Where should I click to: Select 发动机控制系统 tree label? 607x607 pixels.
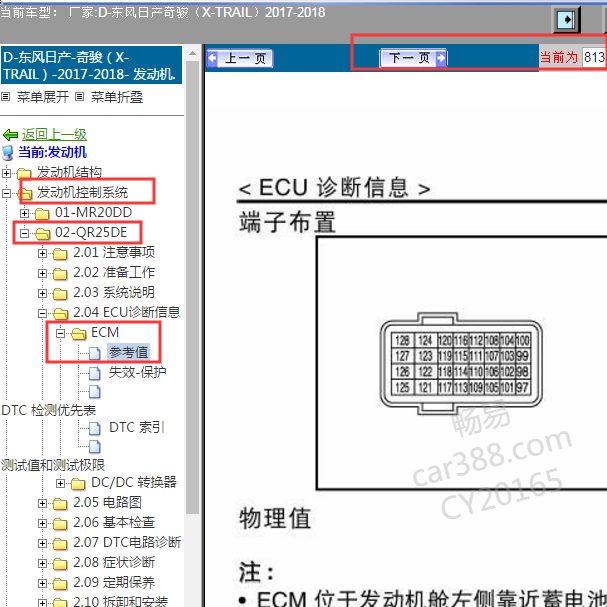82,192
